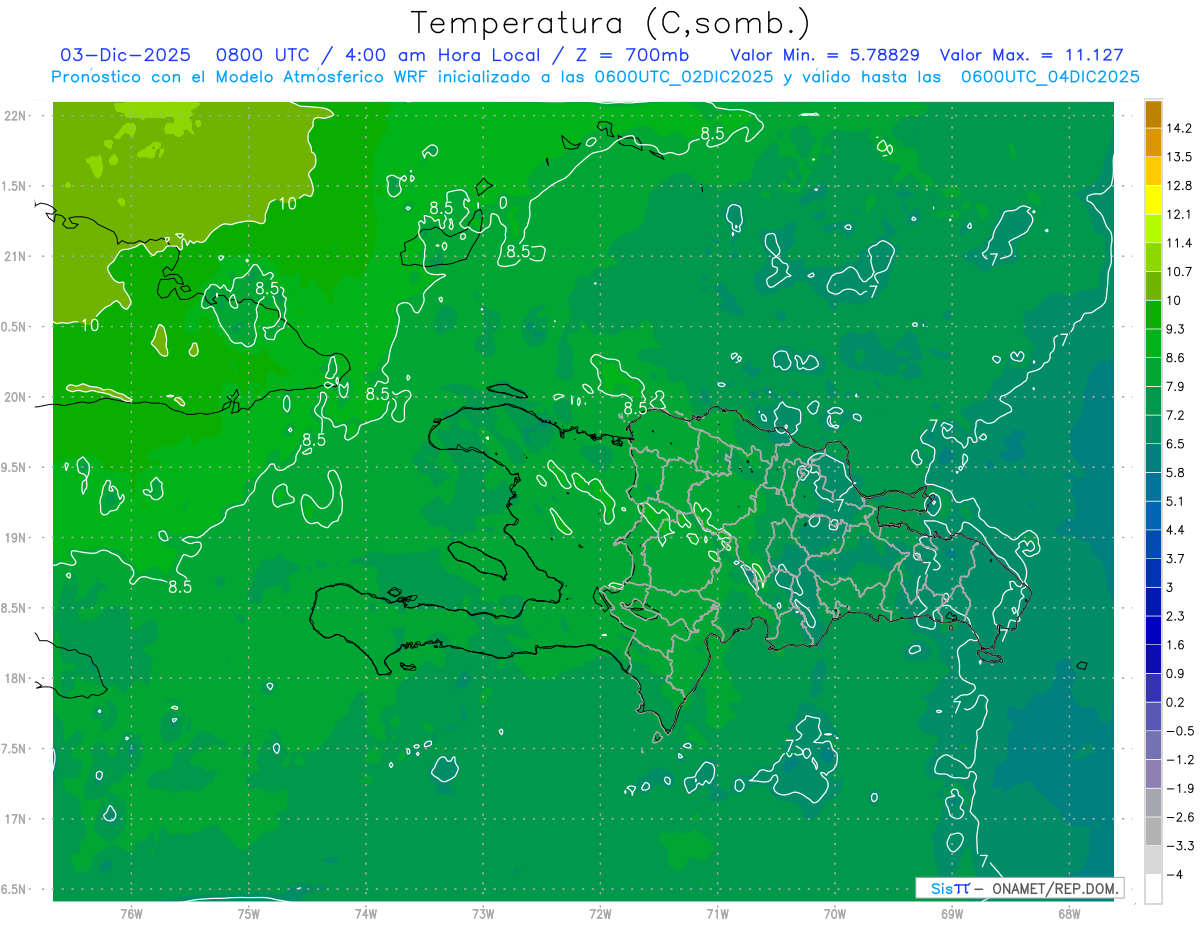Click the '7.9' colorbar value
This screenshot has height=927, width=1200.
pos(1176,386)
